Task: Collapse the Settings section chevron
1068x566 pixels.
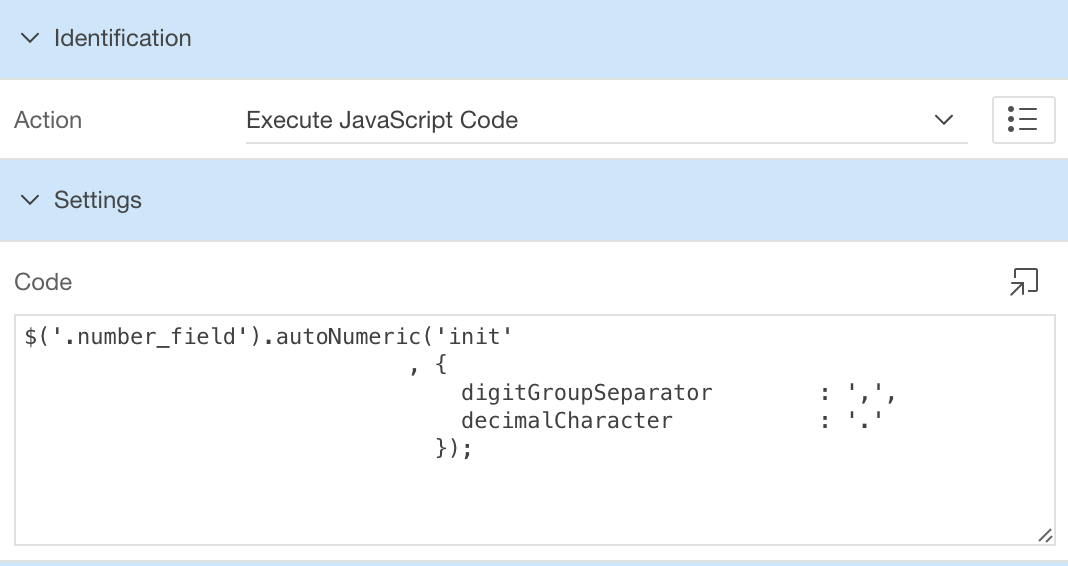Action: point(31,201)
